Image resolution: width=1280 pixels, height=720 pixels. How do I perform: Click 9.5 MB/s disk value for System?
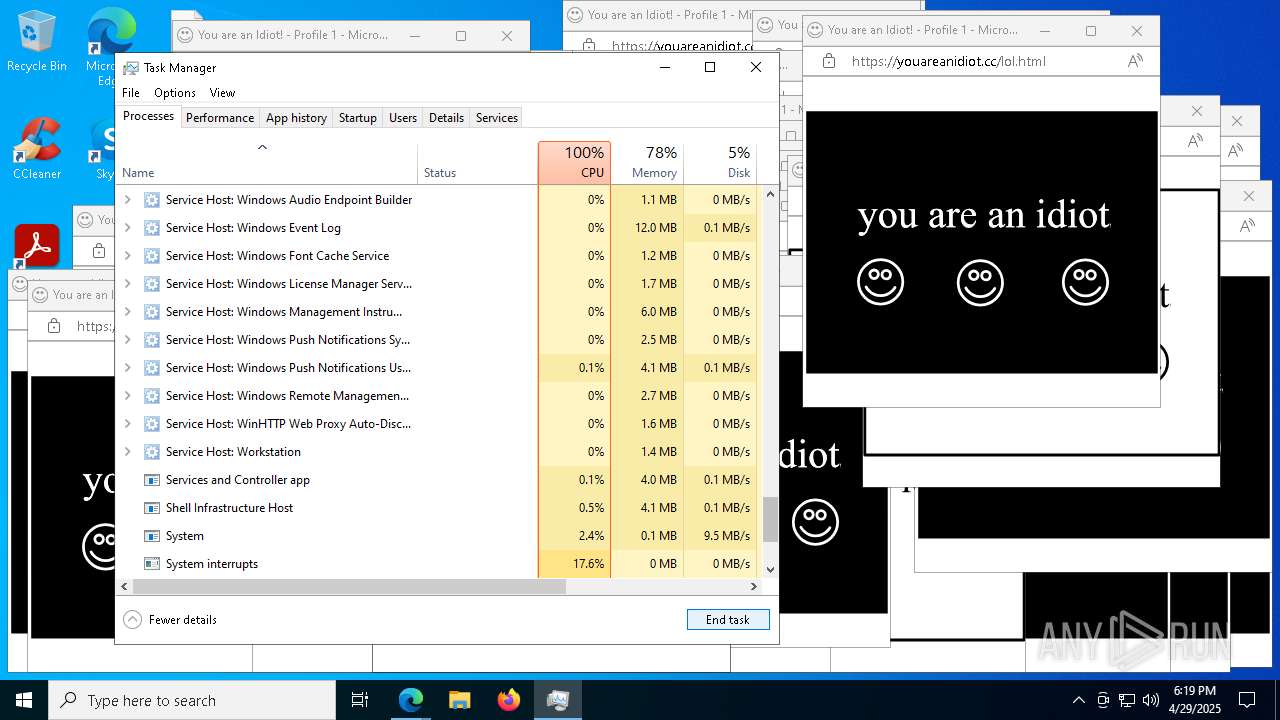pos(727,536)
